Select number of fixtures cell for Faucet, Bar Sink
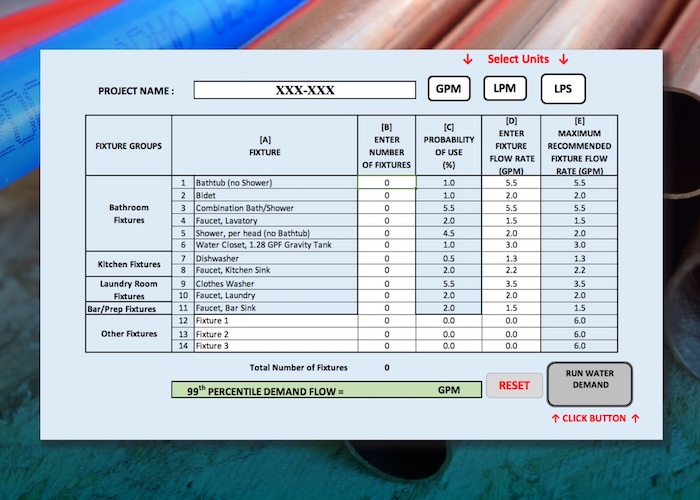 point(387,308)
